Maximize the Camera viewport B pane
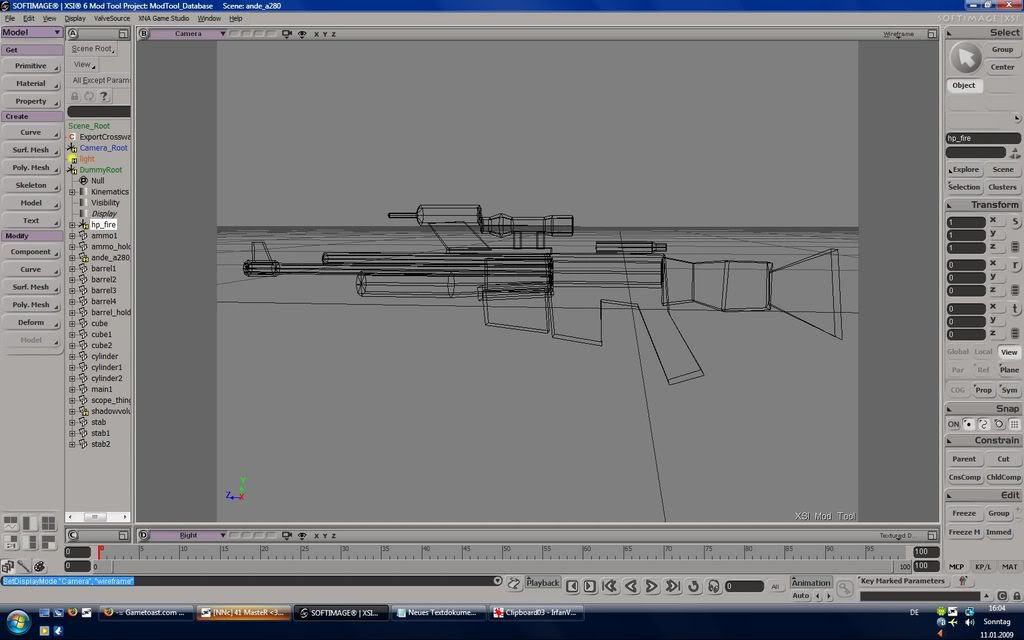The width and height of the screenshot is (1024, 640). click(x=932, y=33)
